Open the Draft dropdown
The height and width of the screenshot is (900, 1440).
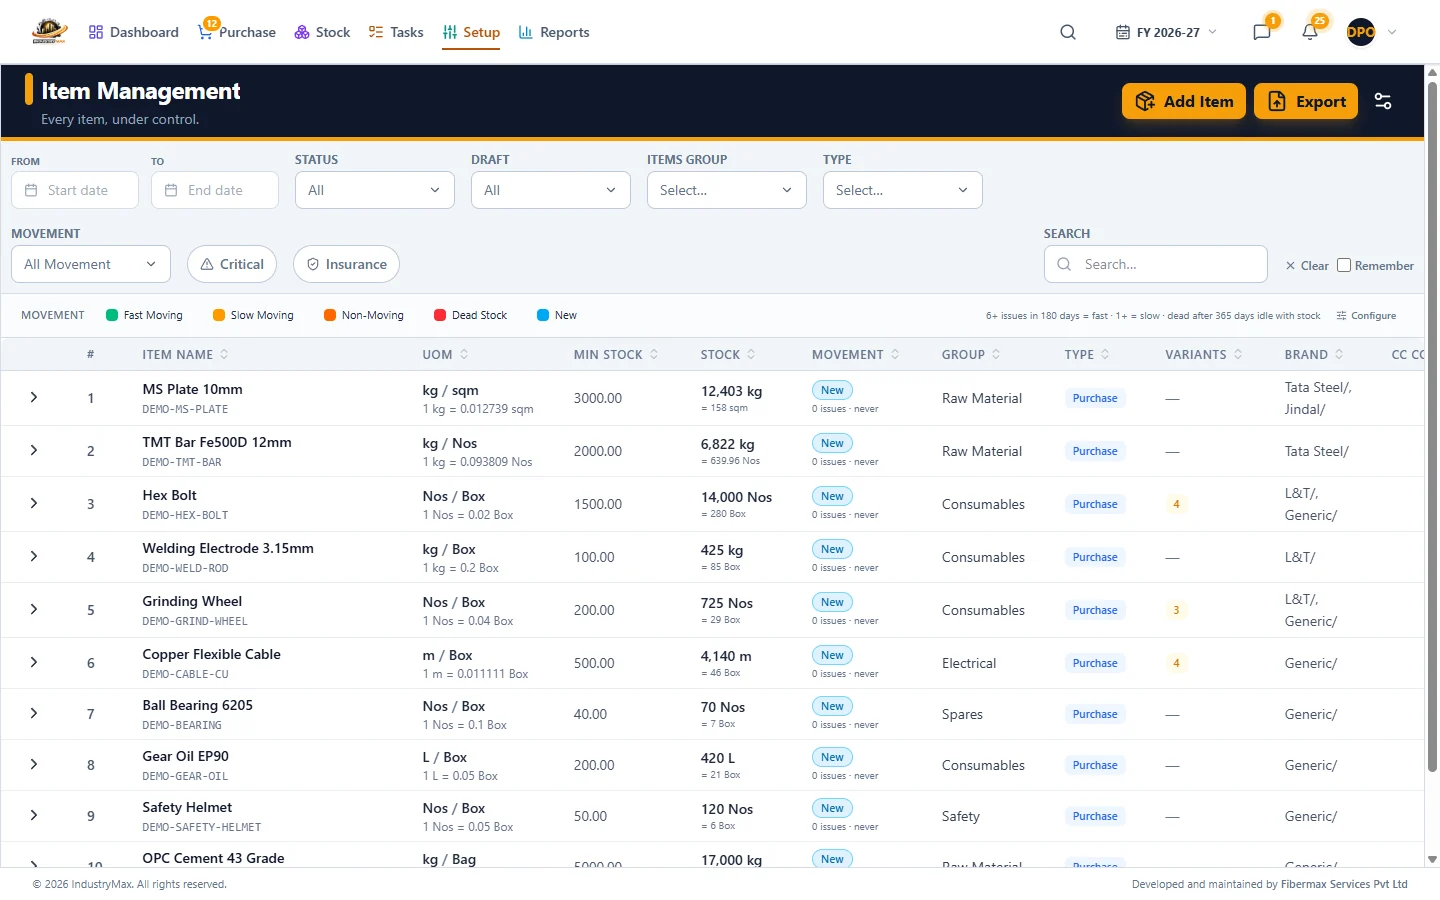(551, 190)
